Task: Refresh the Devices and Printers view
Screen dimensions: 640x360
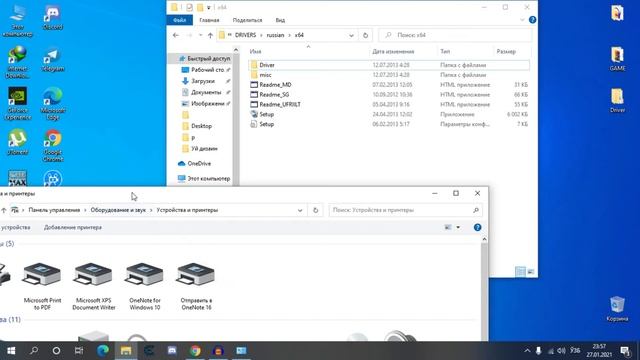Action: pyautogui.click(x=315, y=210)
